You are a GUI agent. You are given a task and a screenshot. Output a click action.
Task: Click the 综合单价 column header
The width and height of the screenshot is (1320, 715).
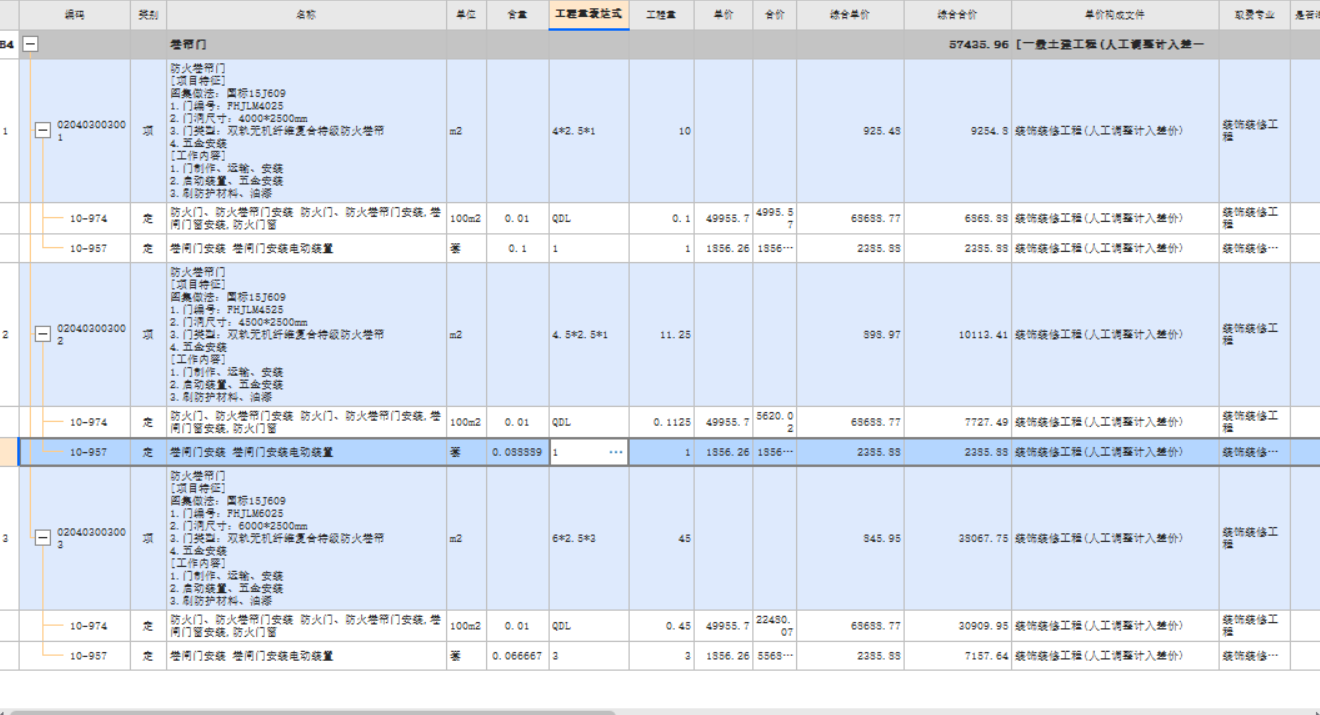(x=850, y=15)
